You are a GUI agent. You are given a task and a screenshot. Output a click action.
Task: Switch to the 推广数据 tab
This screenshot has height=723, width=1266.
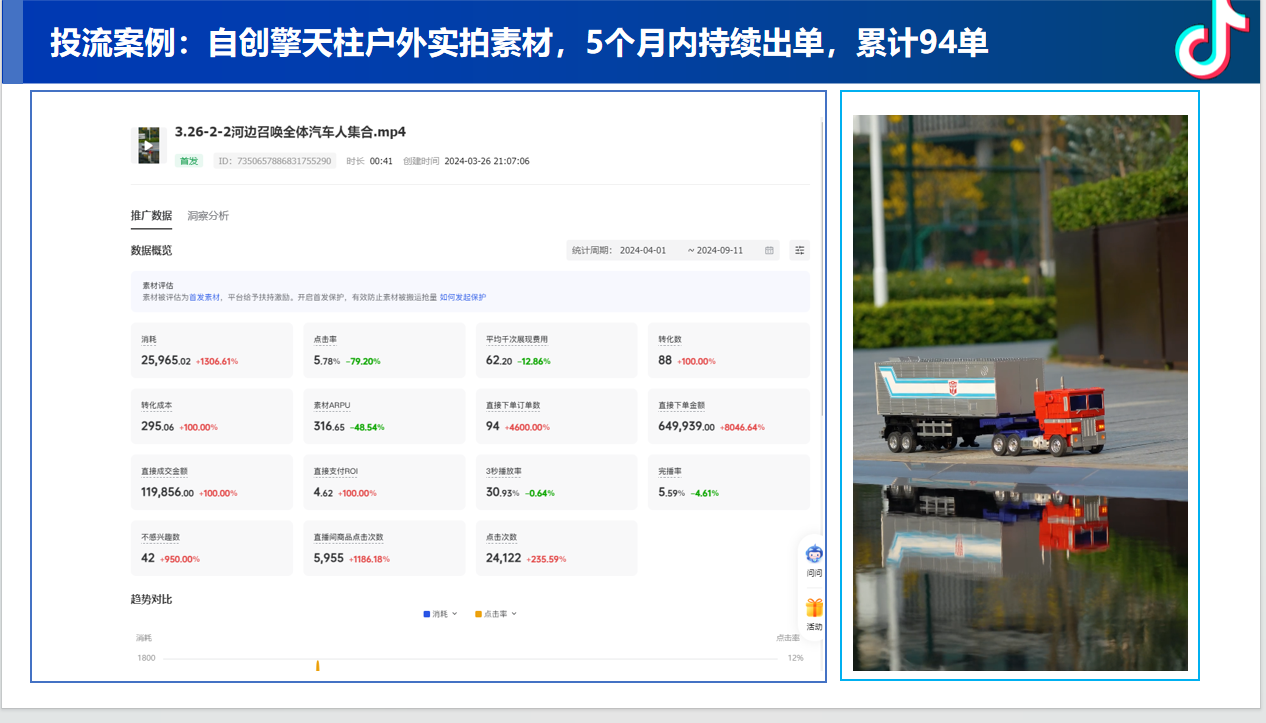tap(151, 215)
